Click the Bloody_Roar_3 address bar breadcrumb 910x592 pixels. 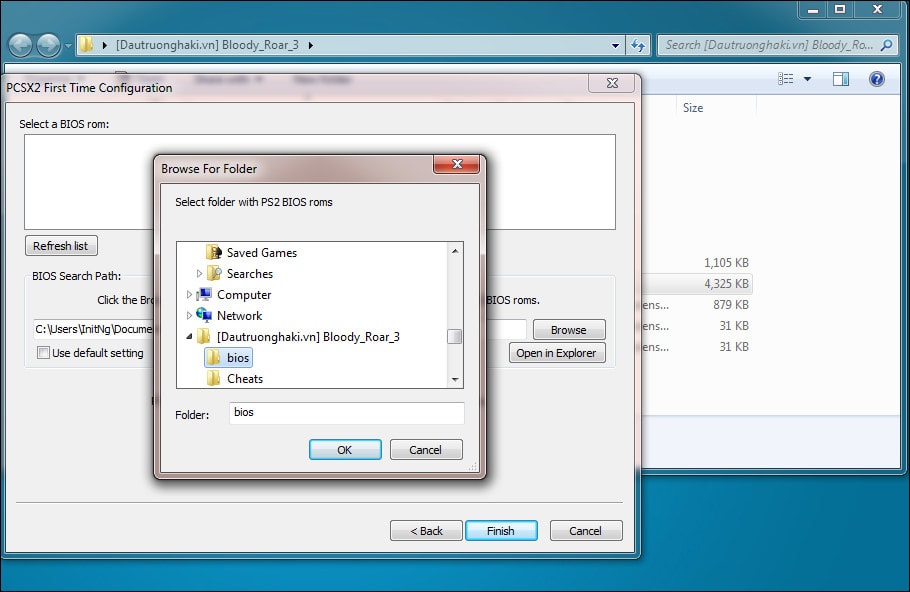point(207,45)
